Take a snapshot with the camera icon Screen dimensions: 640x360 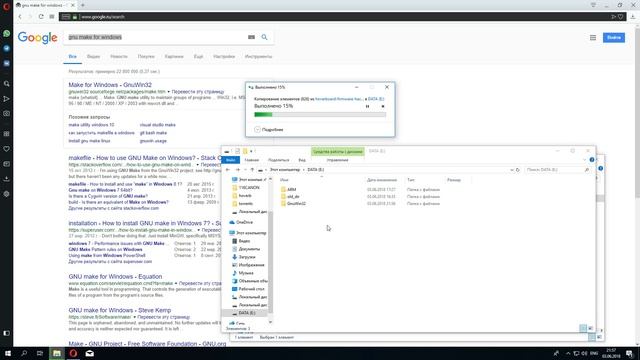click(7, 113)
